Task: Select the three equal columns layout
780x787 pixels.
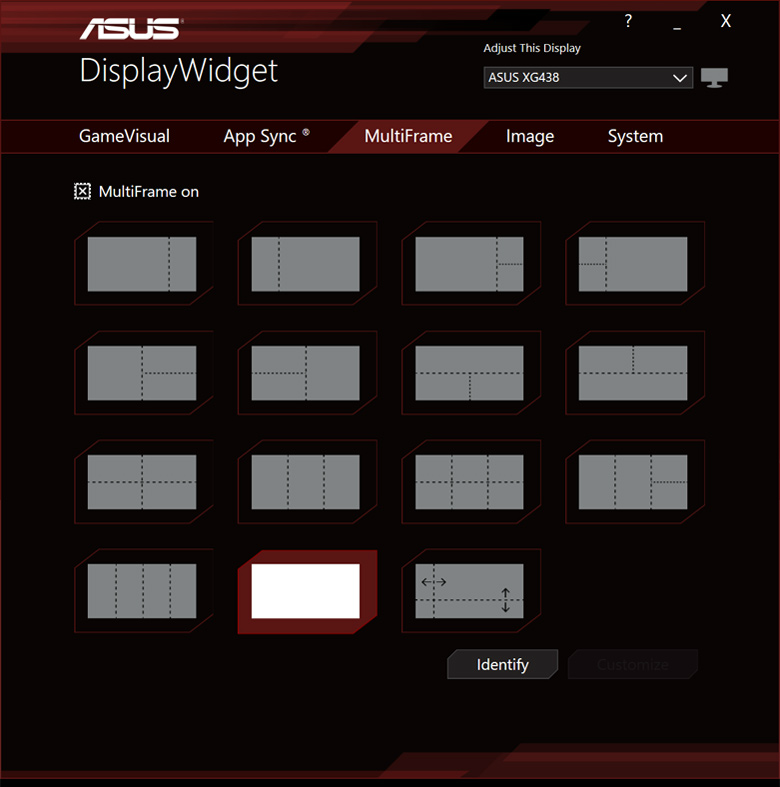Action: pyautogui.click(x=307, y=482)
